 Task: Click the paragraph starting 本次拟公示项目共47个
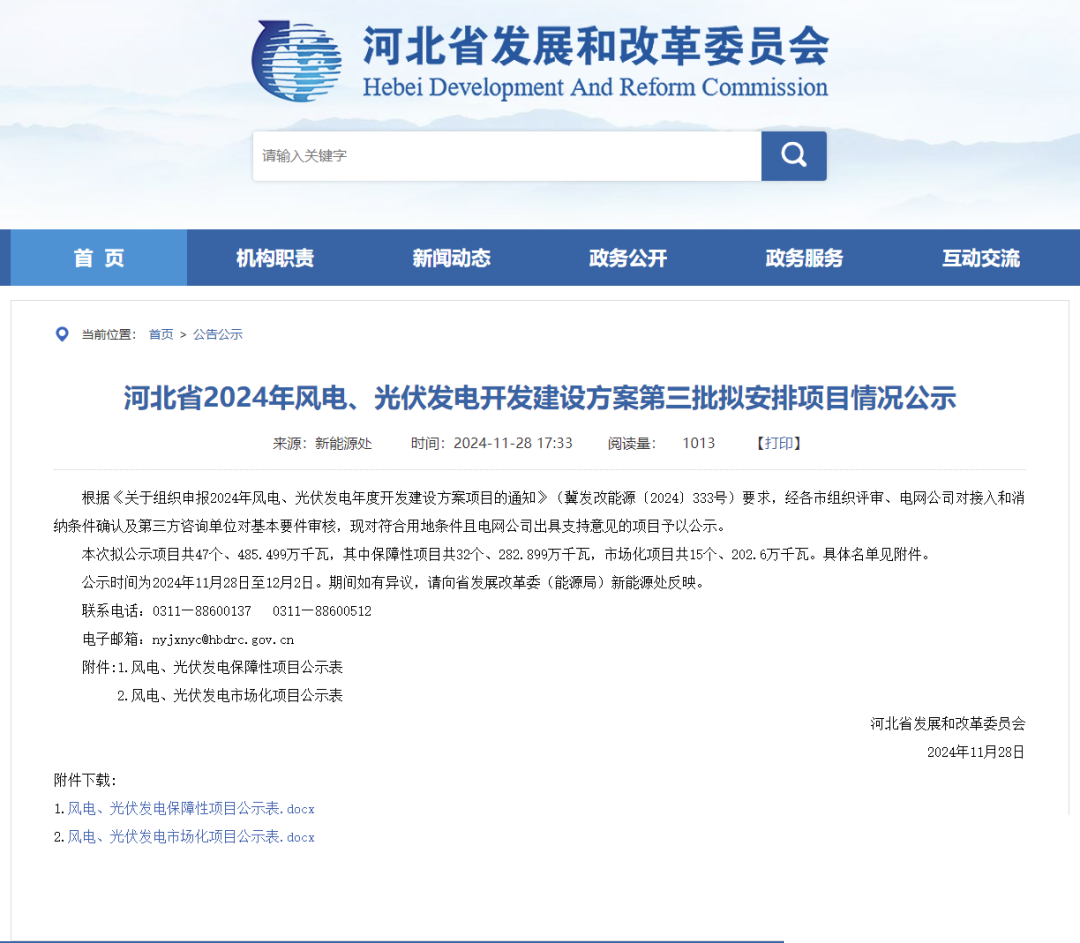(506, 555)
